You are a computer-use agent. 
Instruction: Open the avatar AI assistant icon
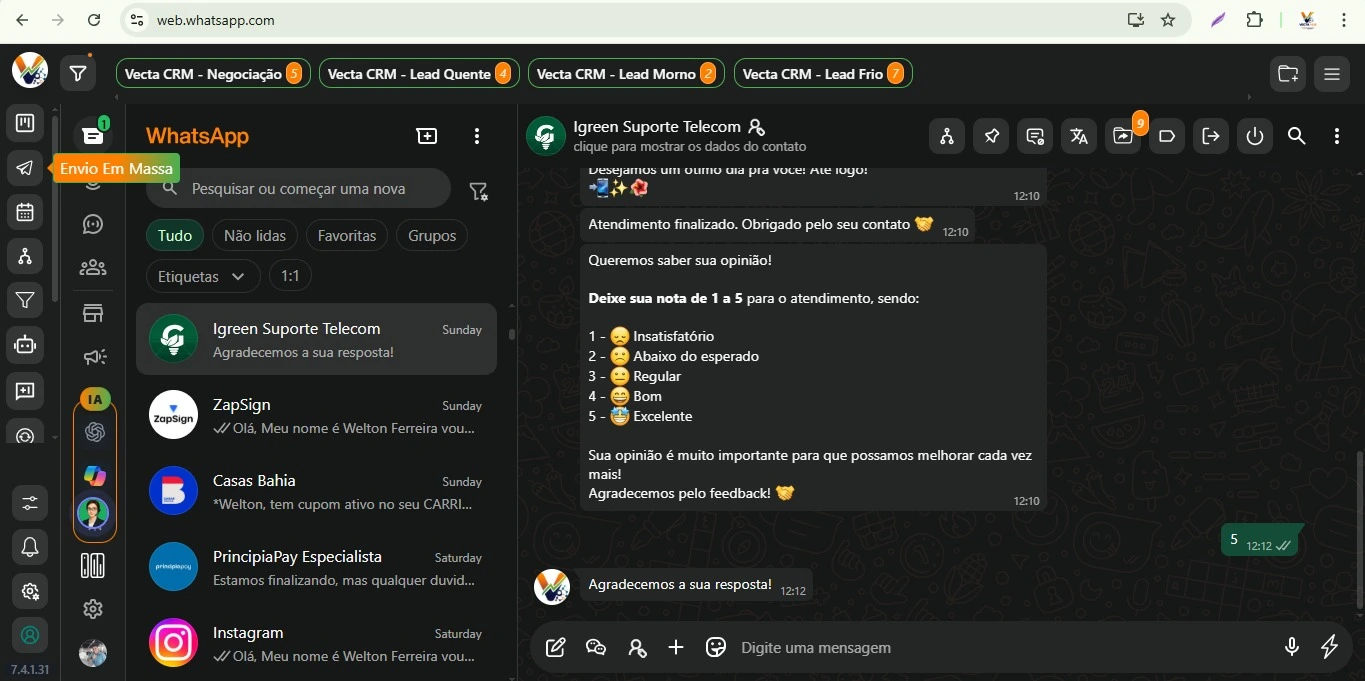[x=93, y=515]
